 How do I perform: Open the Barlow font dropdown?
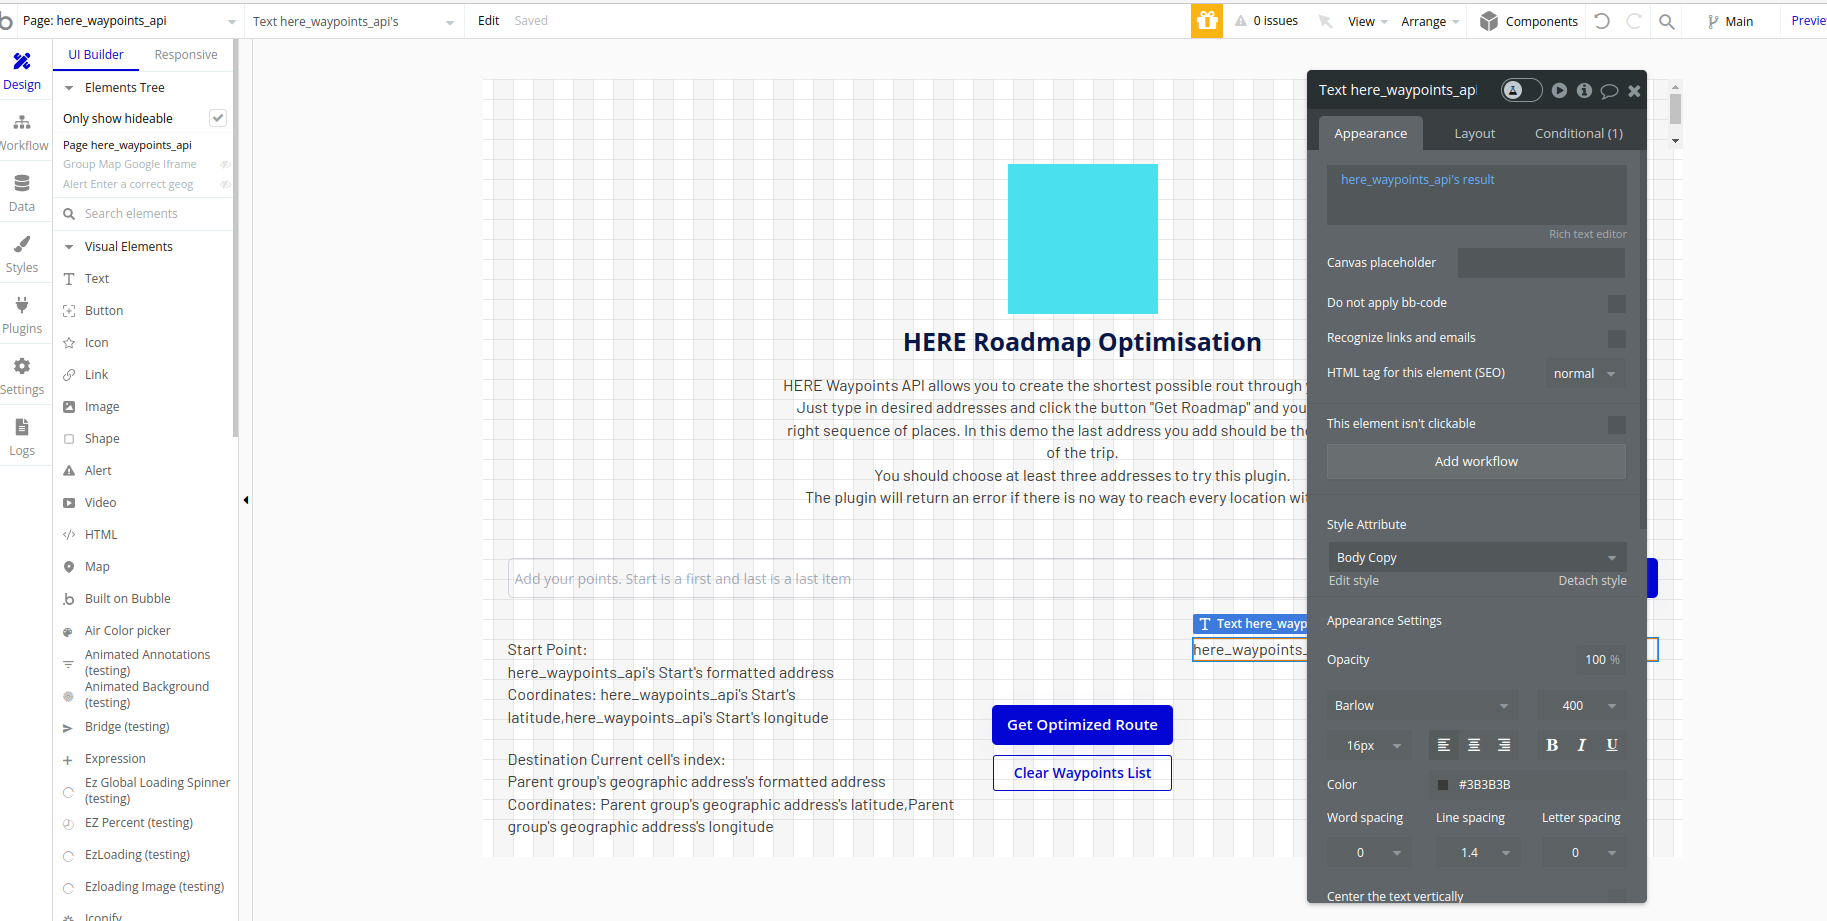(x=1422, y=705)
